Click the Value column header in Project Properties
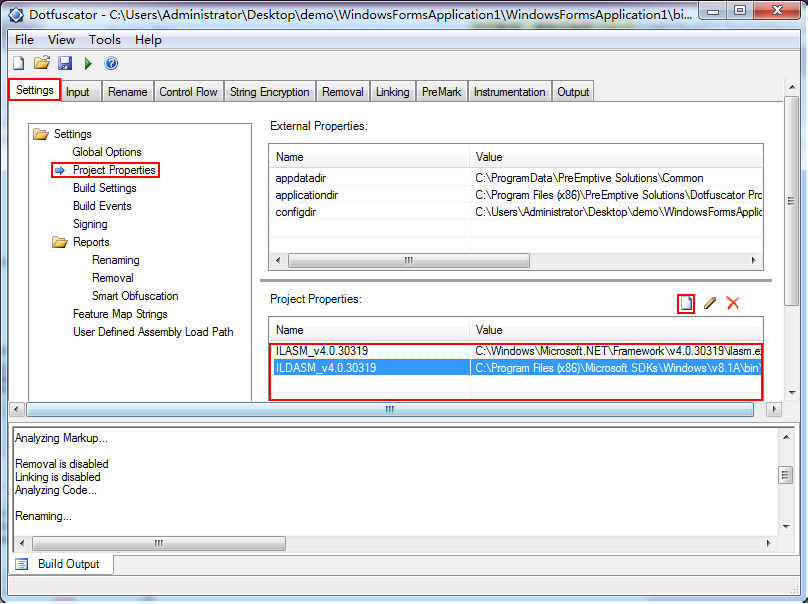Viewport: 808px width, 604px height. pos(616,330)
